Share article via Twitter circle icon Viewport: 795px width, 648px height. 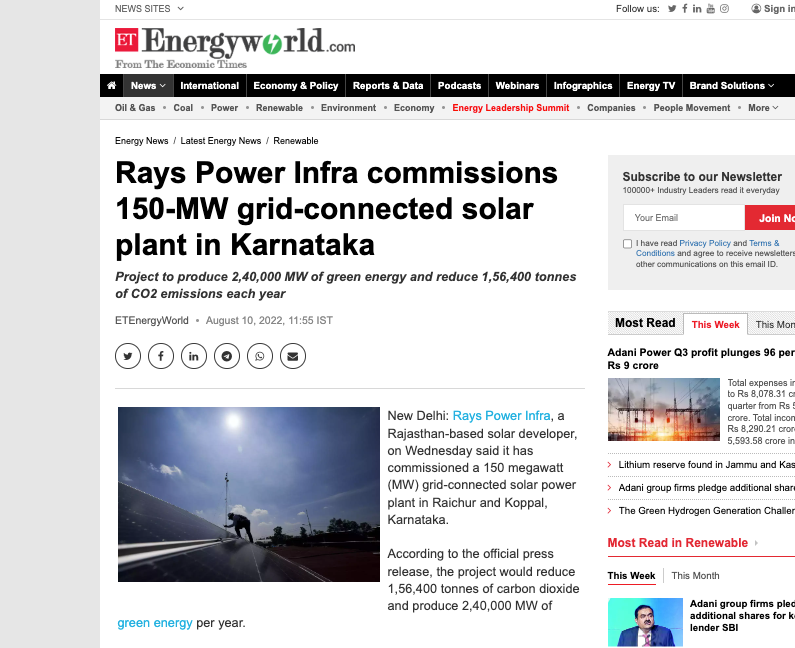[128, 355]
